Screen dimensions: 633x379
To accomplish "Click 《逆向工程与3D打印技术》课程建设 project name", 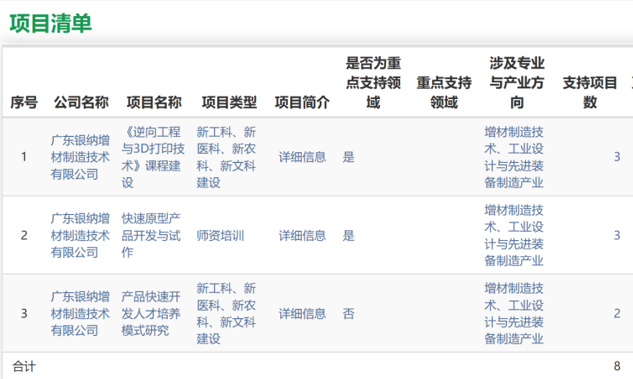I will (x=153, y=157).
